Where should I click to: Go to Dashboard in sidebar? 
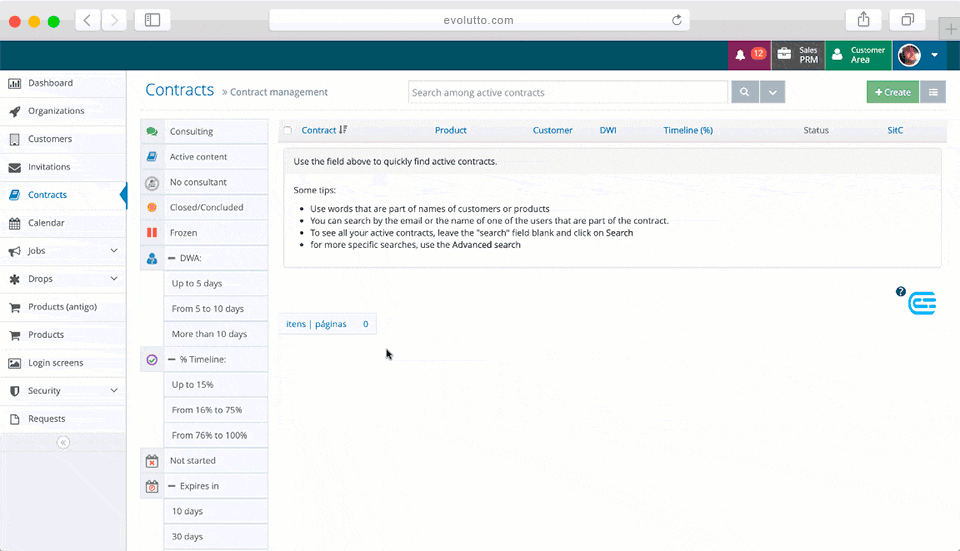point(50,83)
